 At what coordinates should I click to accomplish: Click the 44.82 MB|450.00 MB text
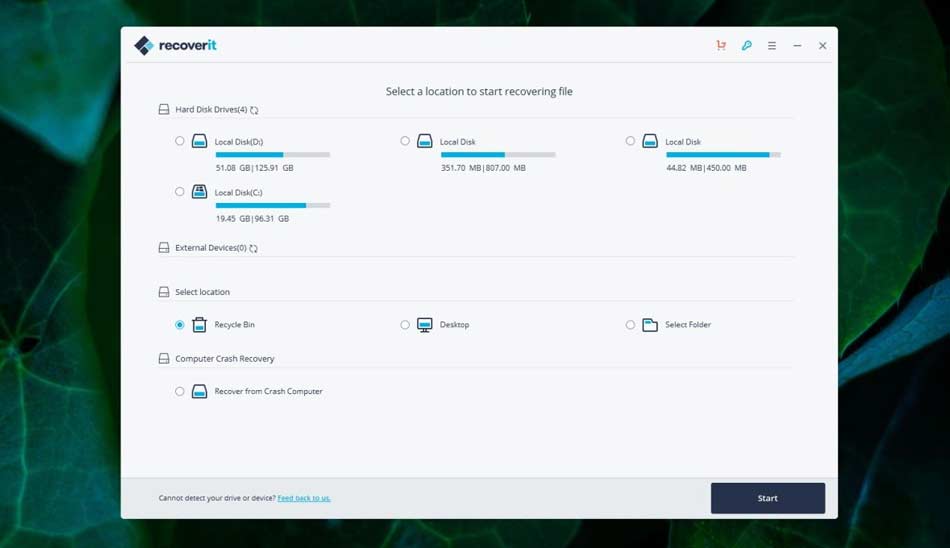[706, 168]
